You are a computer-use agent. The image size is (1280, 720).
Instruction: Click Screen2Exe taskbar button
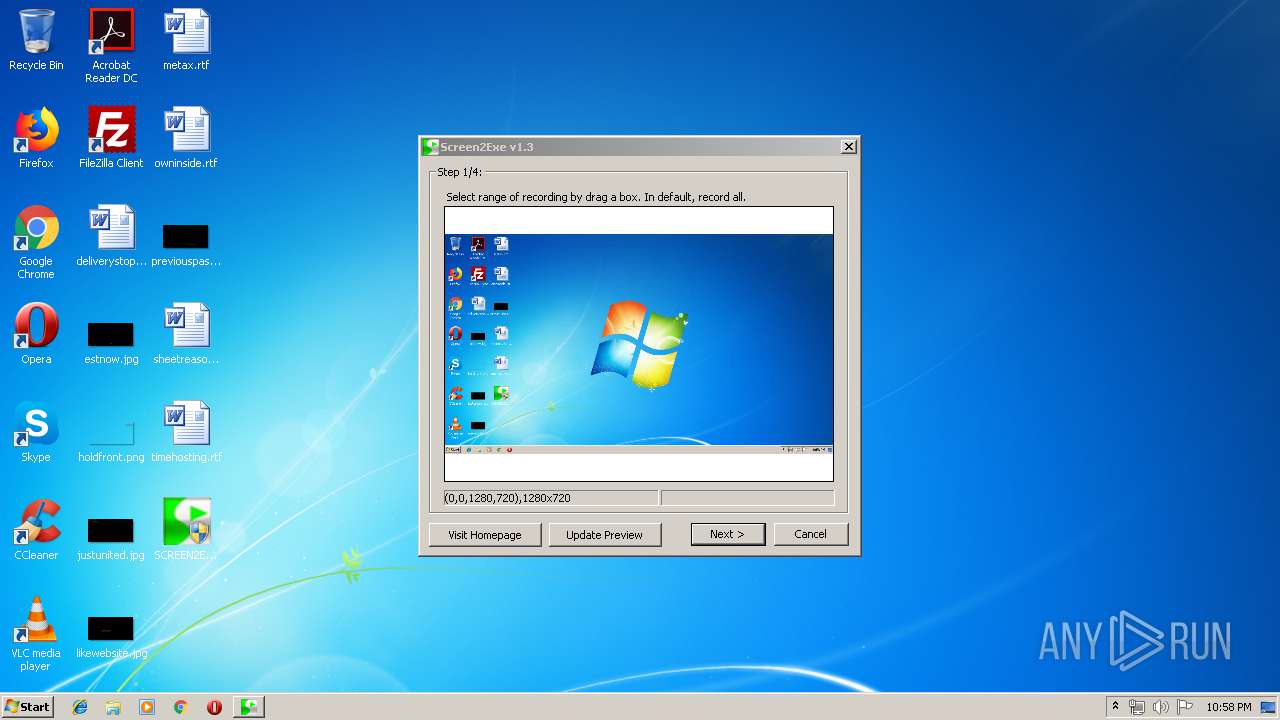(x=249, y=707)
